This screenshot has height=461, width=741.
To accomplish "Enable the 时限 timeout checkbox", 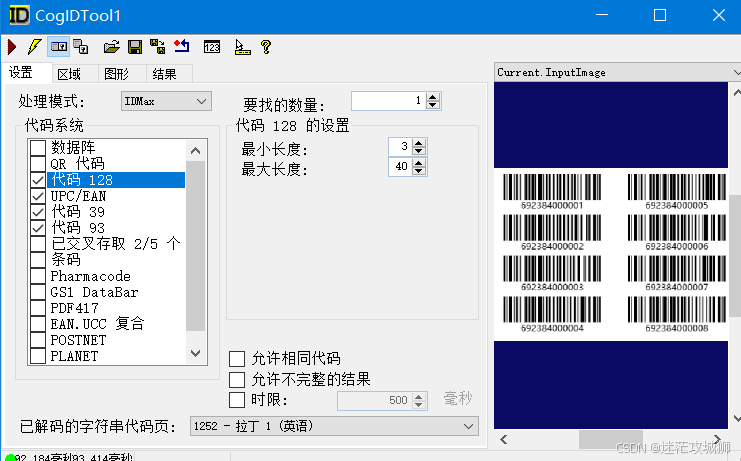I will [237, 400].
